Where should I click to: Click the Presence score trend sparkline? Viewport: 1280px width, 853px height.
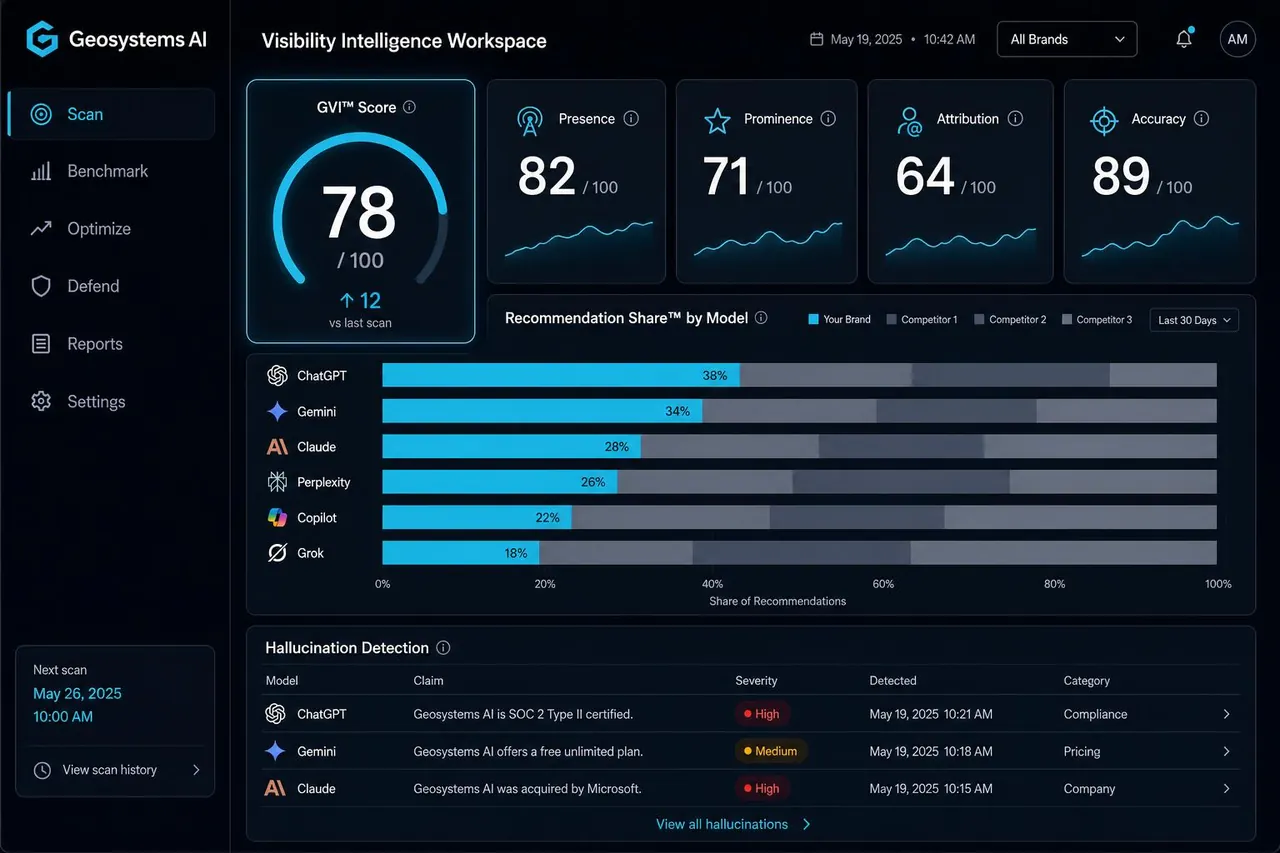pos(578,240)
